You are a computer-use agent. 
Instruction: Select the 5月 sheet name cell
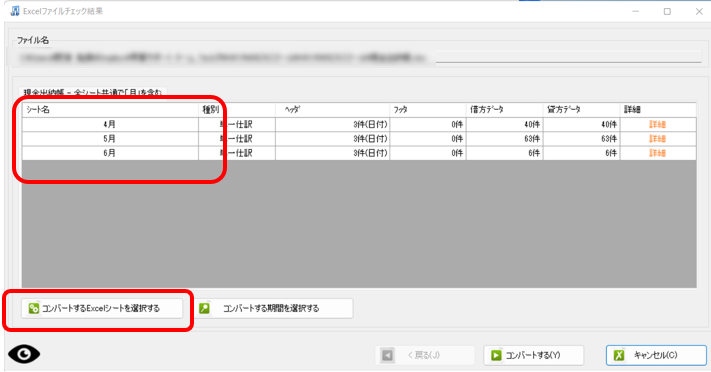coord(110,139)
